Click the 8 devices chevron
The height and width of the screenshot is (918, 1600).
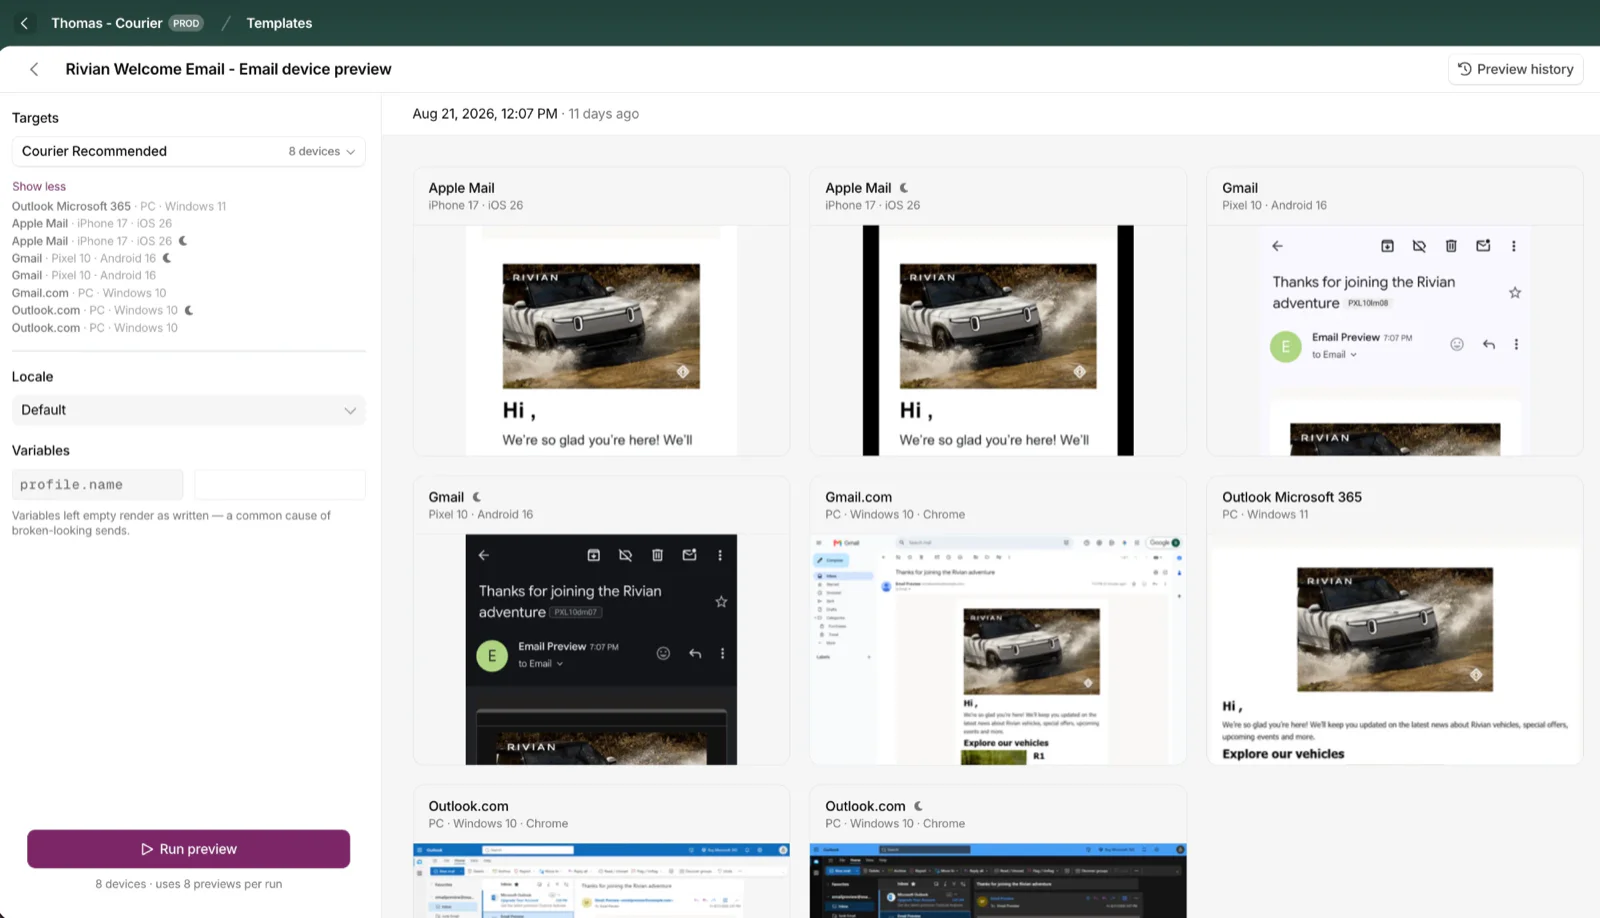click(350, 152)
